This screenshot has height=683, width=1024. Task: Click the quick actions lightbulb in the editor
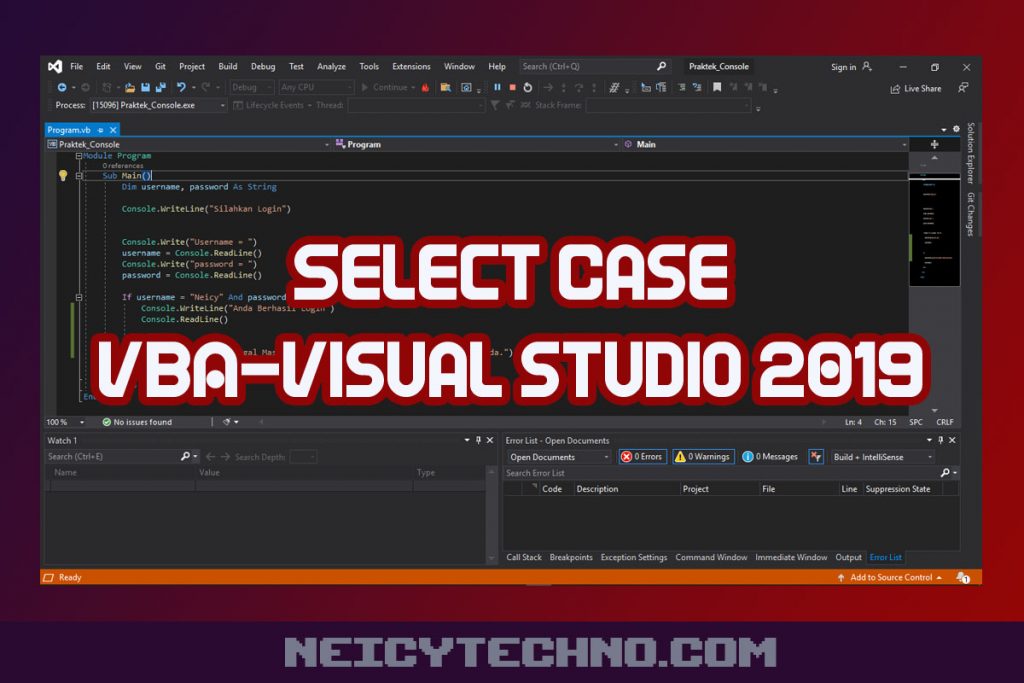(x=63, y=175)
